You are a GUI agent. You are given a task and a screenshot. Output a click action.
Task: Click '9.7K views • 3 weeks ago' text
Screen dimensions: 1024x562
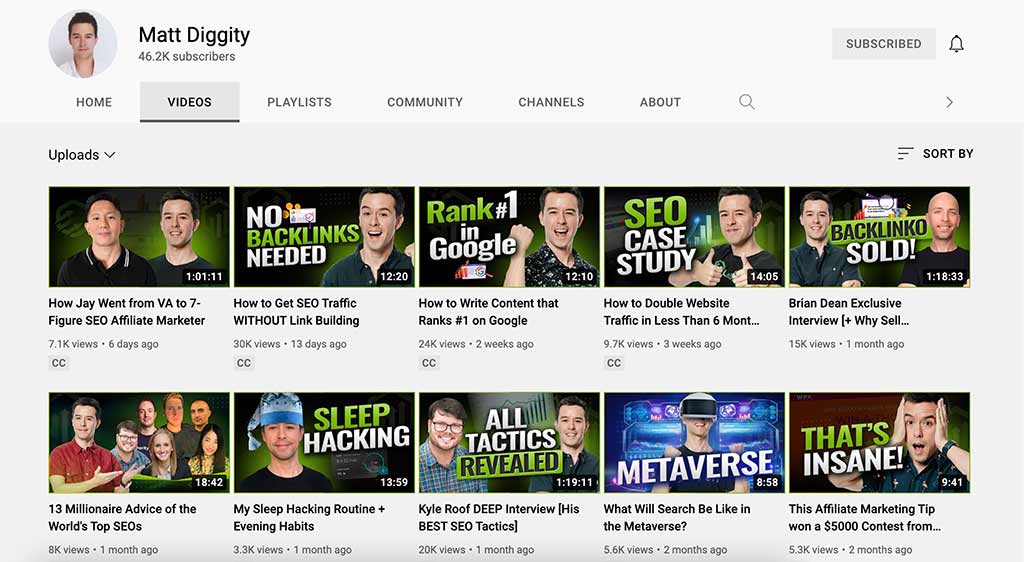coord(662,344)
